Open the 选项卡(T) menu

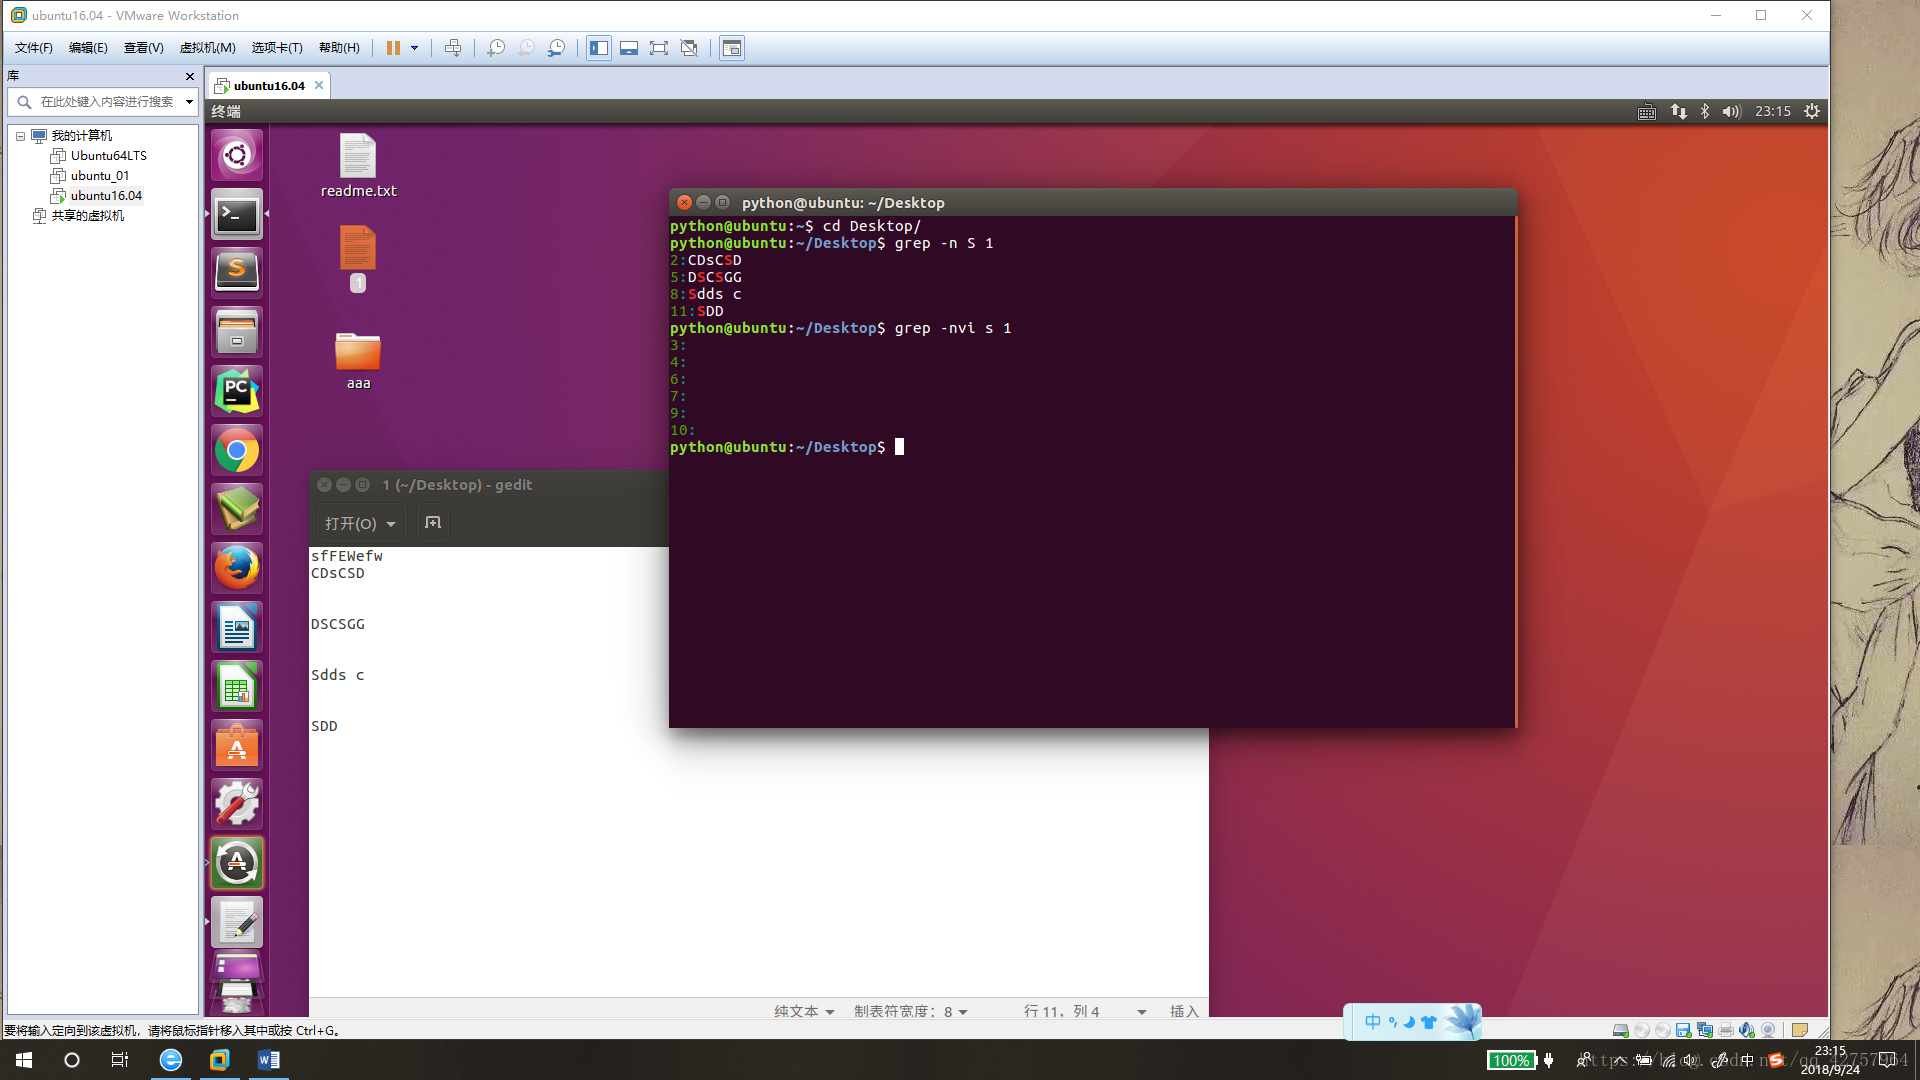(276, 48)
